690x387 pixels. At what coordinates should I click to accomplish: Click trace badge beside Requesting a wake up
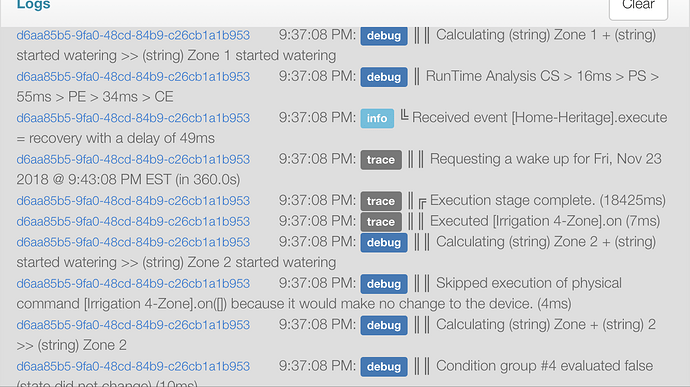coord(381,160)
